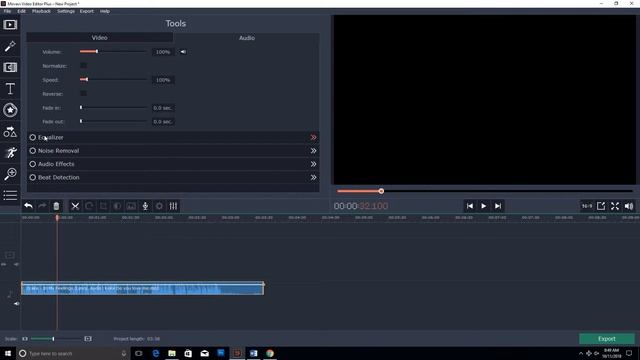Open the Titles text tool
This screenshot has height=360, width=640.
(x=10, y=89)
